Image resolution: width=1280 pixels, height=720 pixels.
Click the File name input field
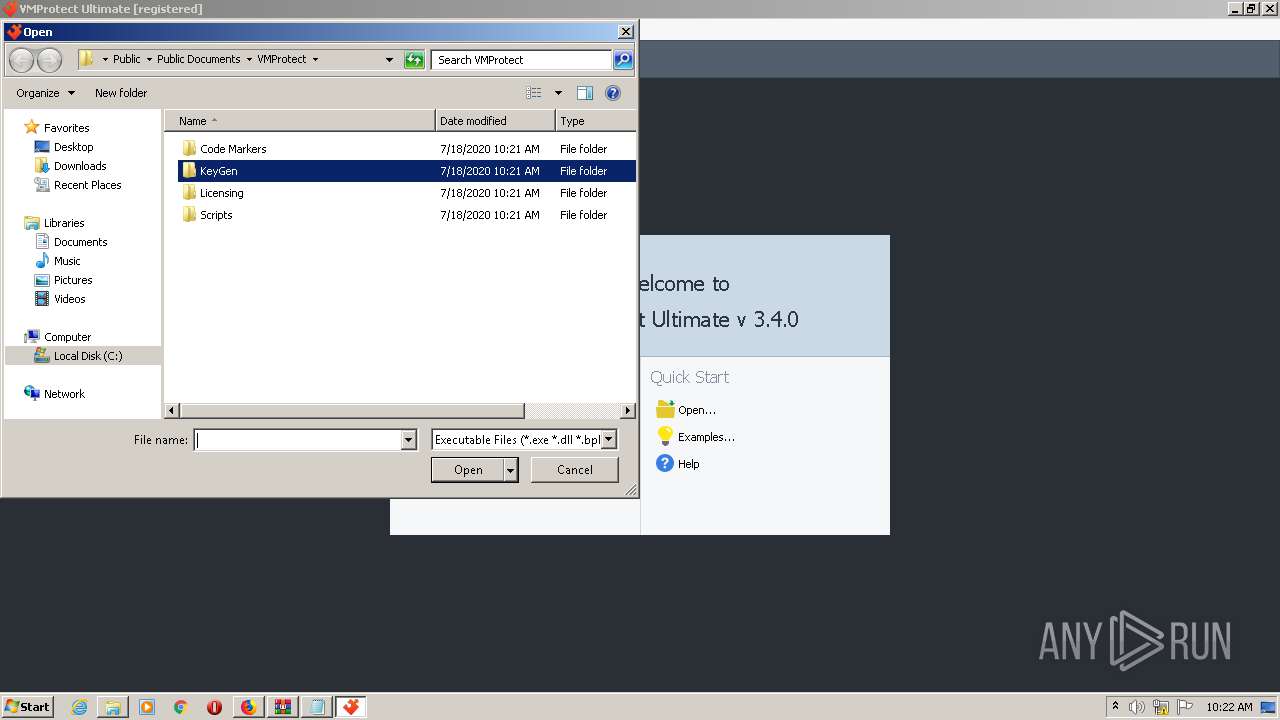pos(298,440)
